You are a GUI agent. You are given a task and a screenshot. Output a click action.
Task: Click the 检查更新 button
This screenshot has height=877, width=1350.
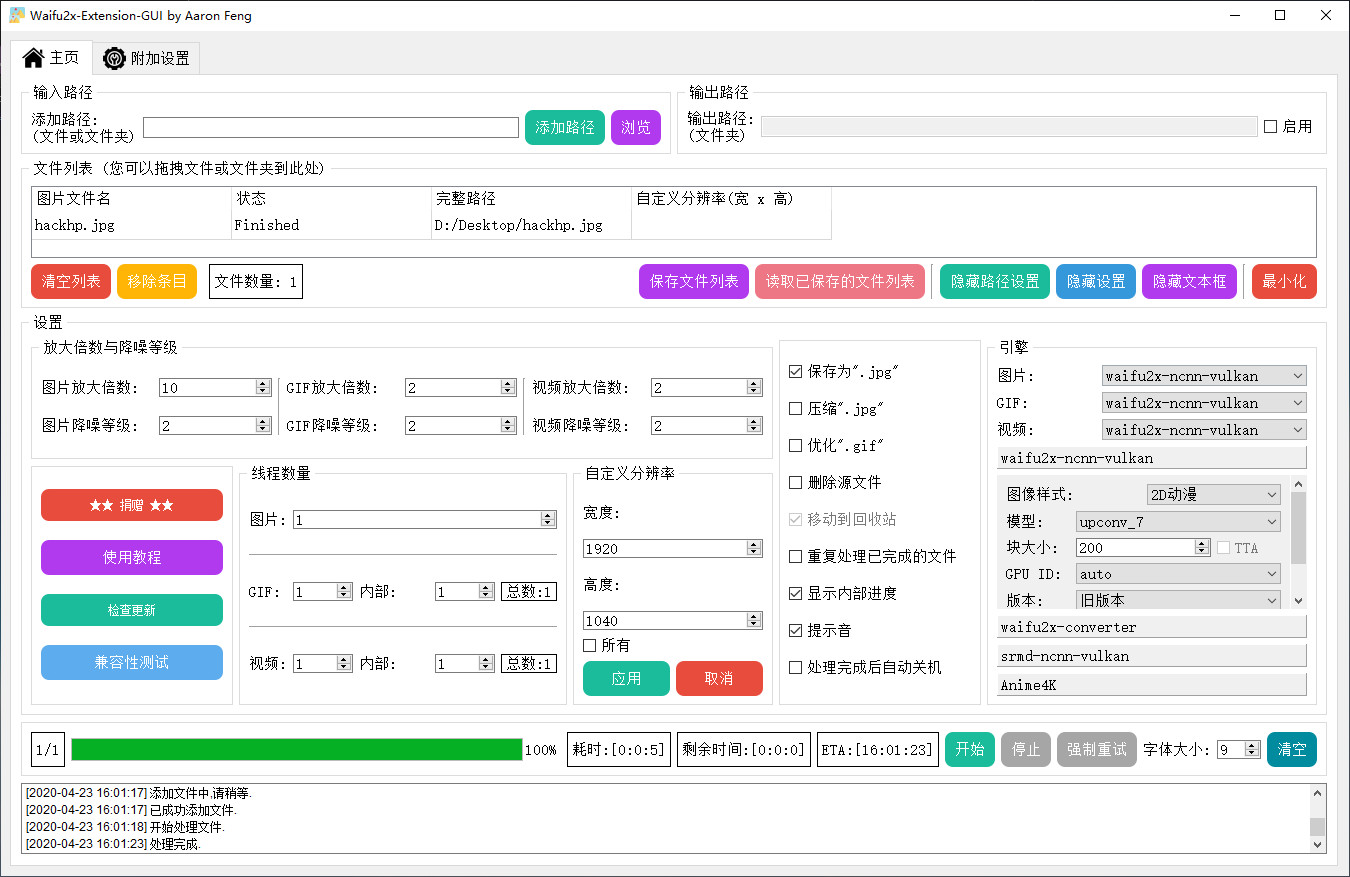(x=132, y=610)
